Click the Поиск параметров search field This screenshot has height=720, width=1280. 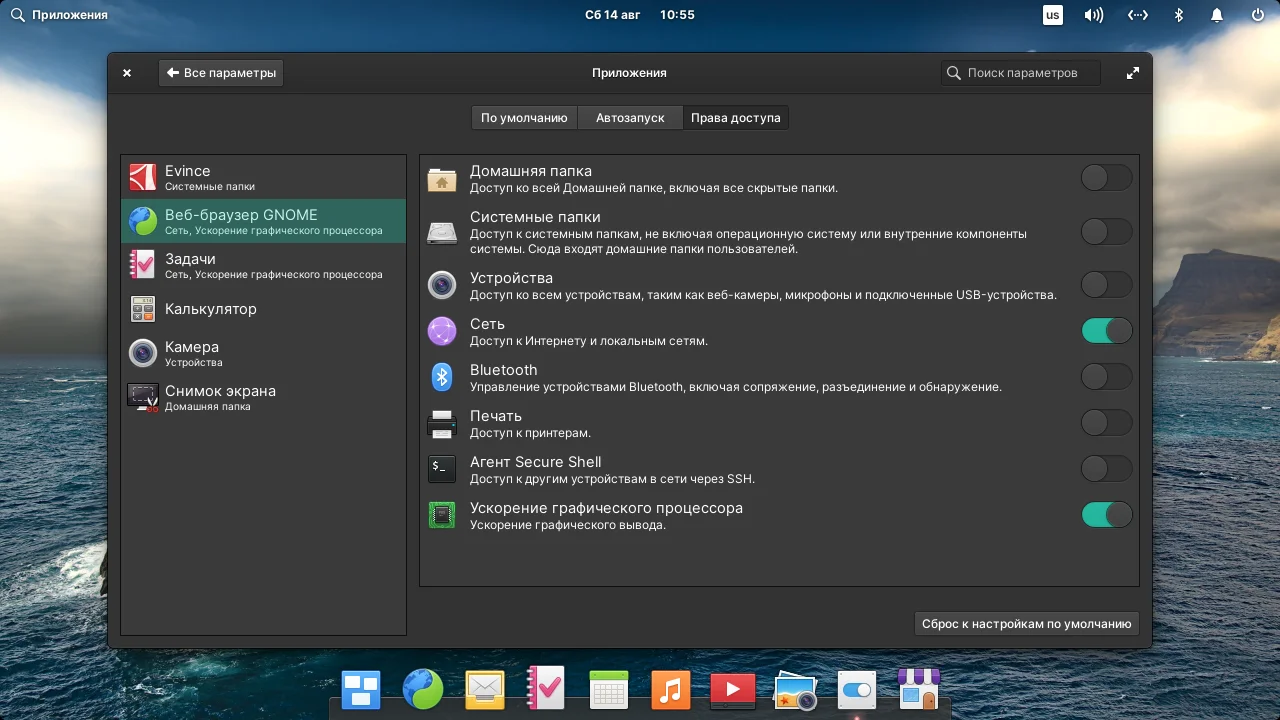point(1020,72)
